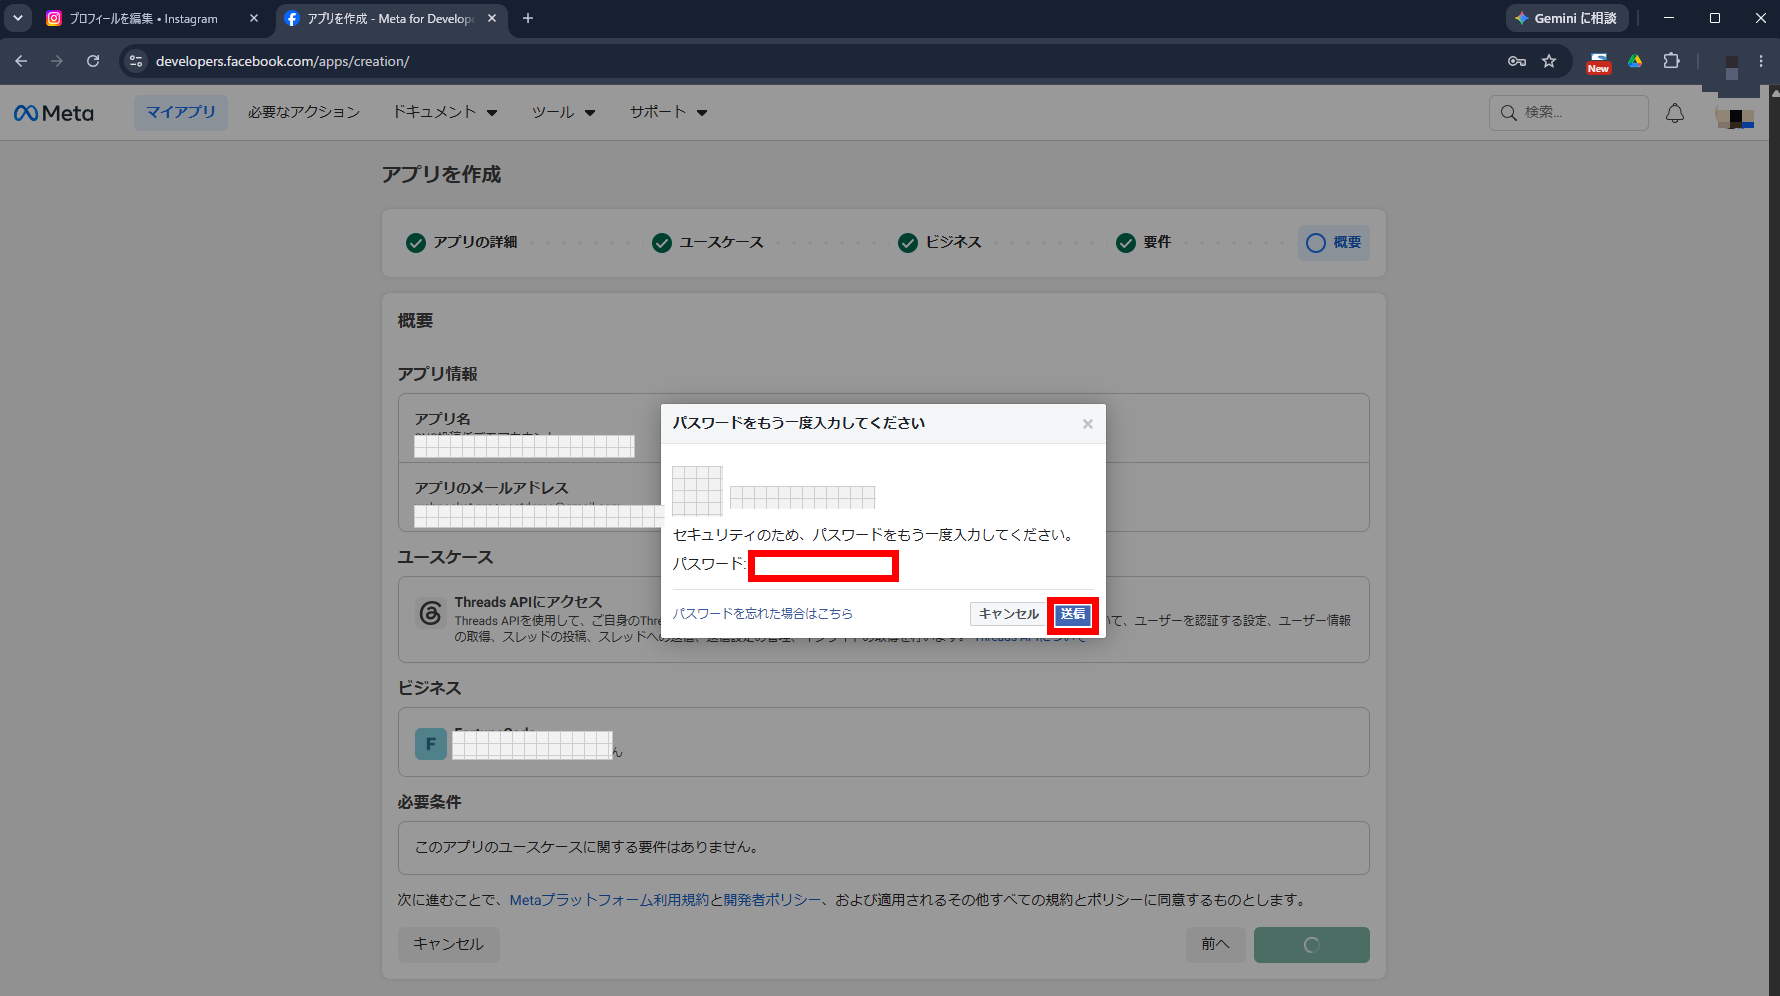Expand the ドキュメント menu

pos(445,112)
